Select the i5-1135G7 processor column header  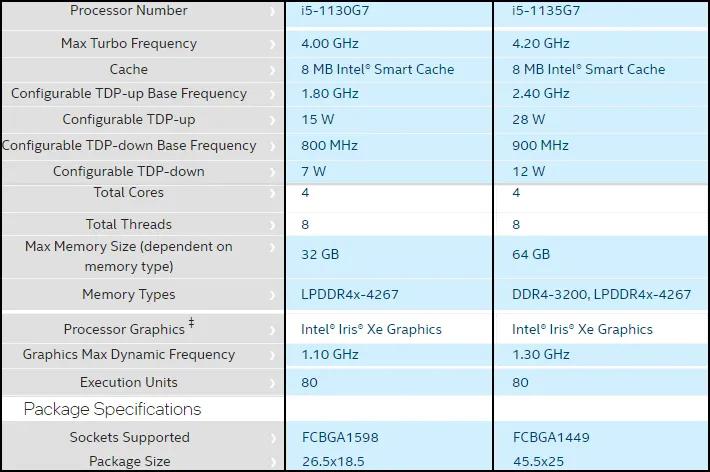[551, 11]
